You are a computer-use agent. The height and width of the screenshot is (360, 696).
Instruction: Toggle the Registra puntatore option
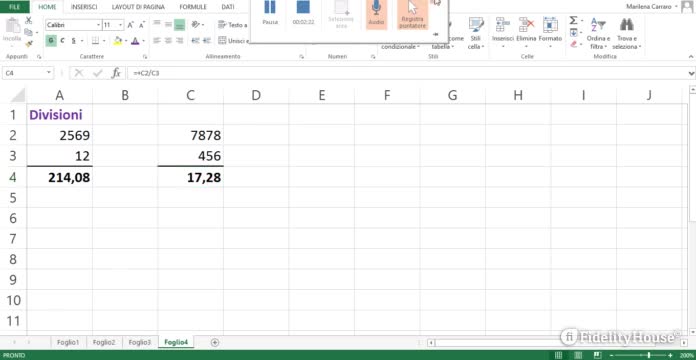(413, 13)
